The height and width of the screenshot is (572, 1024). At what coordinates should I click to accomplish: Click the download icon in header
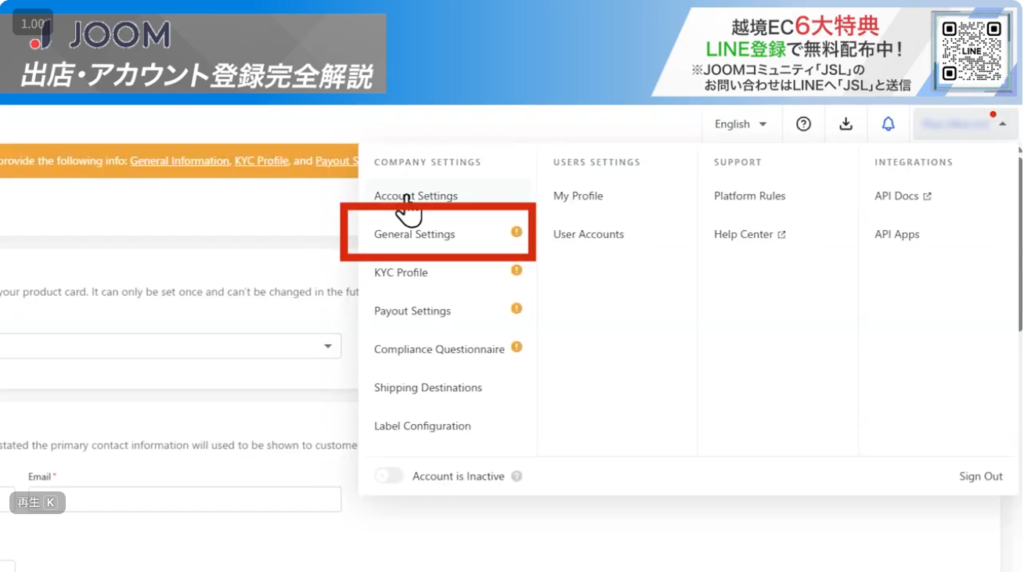coord(846,124)
